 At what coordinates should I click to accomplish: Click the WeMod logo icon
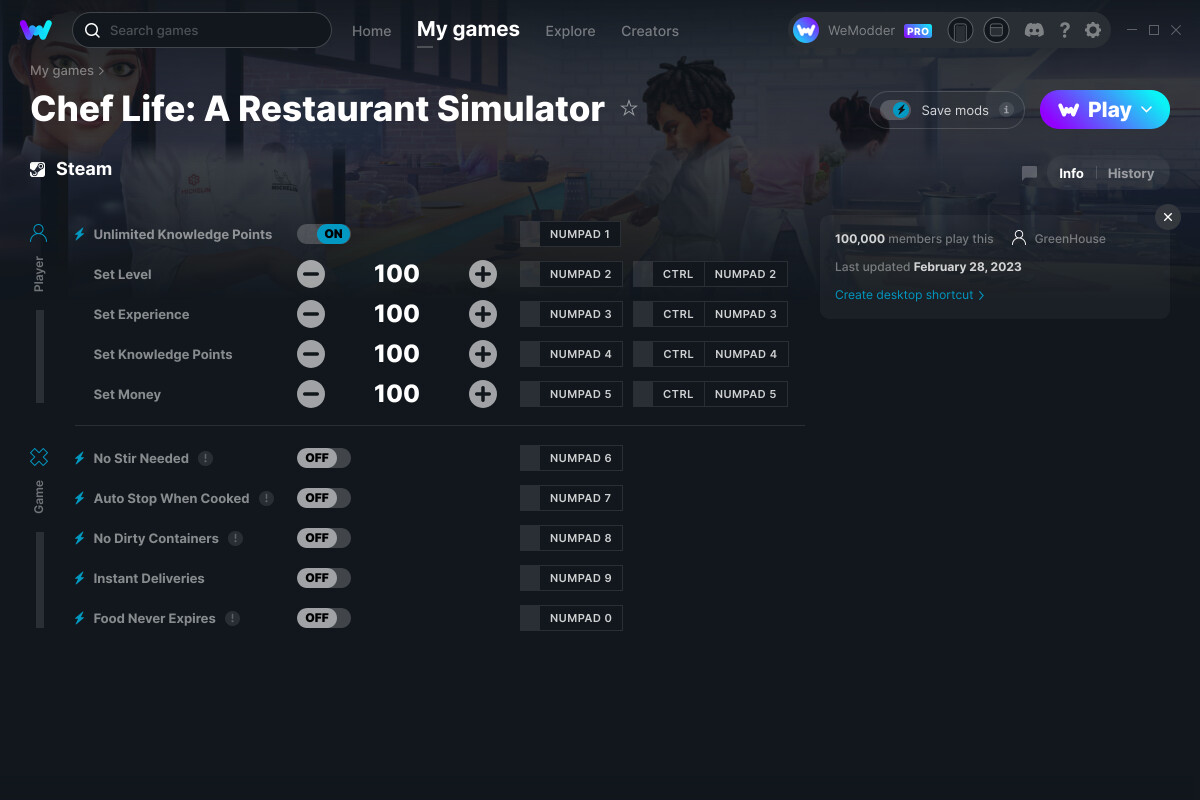pyautogui.click(x=36, y=30)
